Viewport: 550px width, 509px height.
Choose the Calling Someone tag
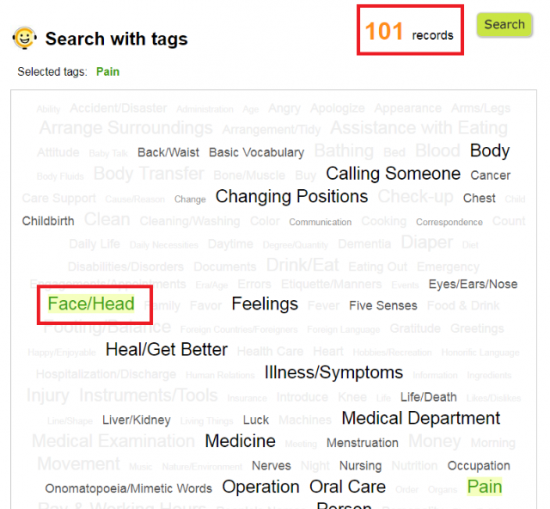[393, 174]
